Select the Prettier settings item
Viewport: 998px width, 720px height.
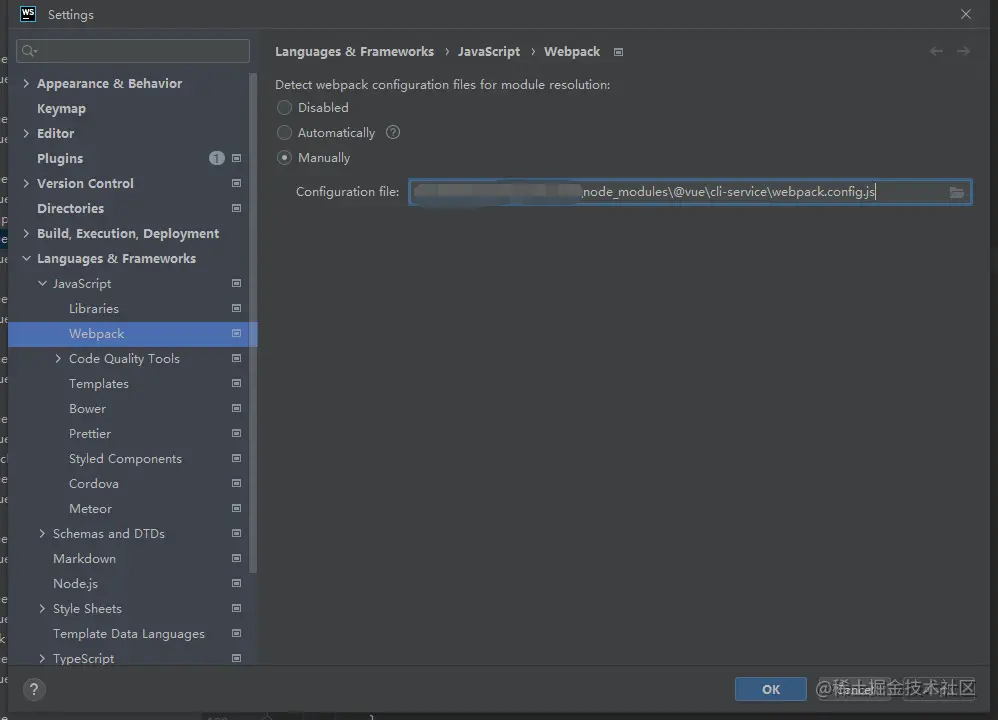click(90, 434)
